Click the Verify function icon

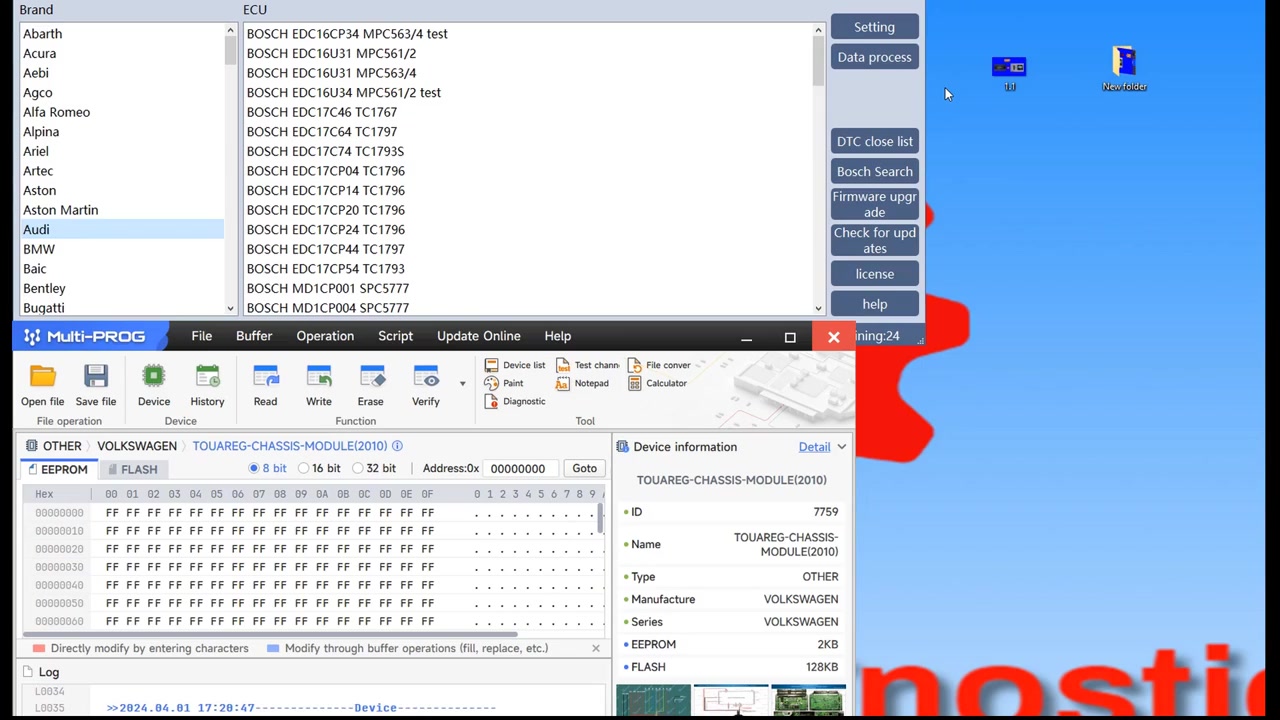click(426, 377)
